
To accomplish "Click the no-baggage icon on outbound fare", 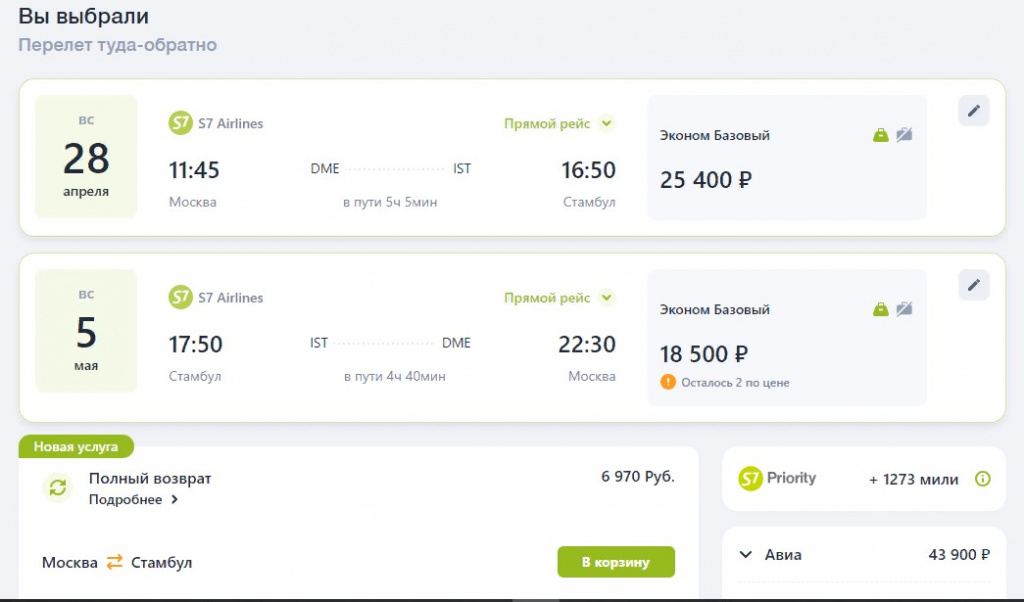I will tap(904, 135).
